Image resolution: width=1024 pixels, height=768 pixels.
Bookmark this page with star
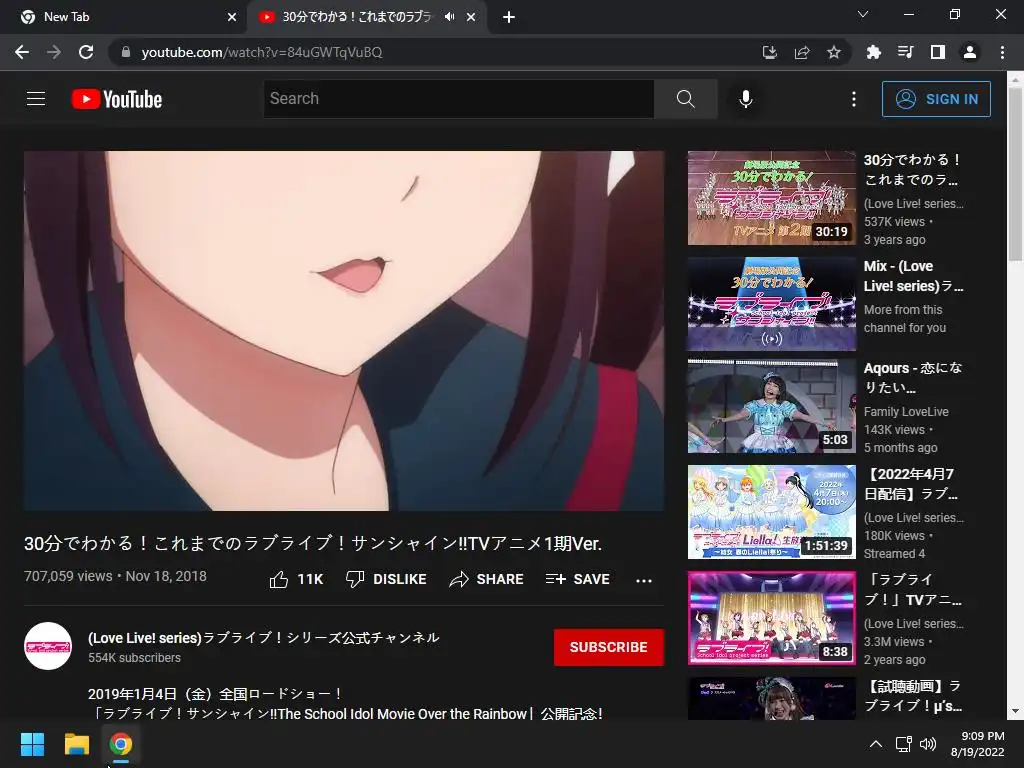[x=834, y=52]
